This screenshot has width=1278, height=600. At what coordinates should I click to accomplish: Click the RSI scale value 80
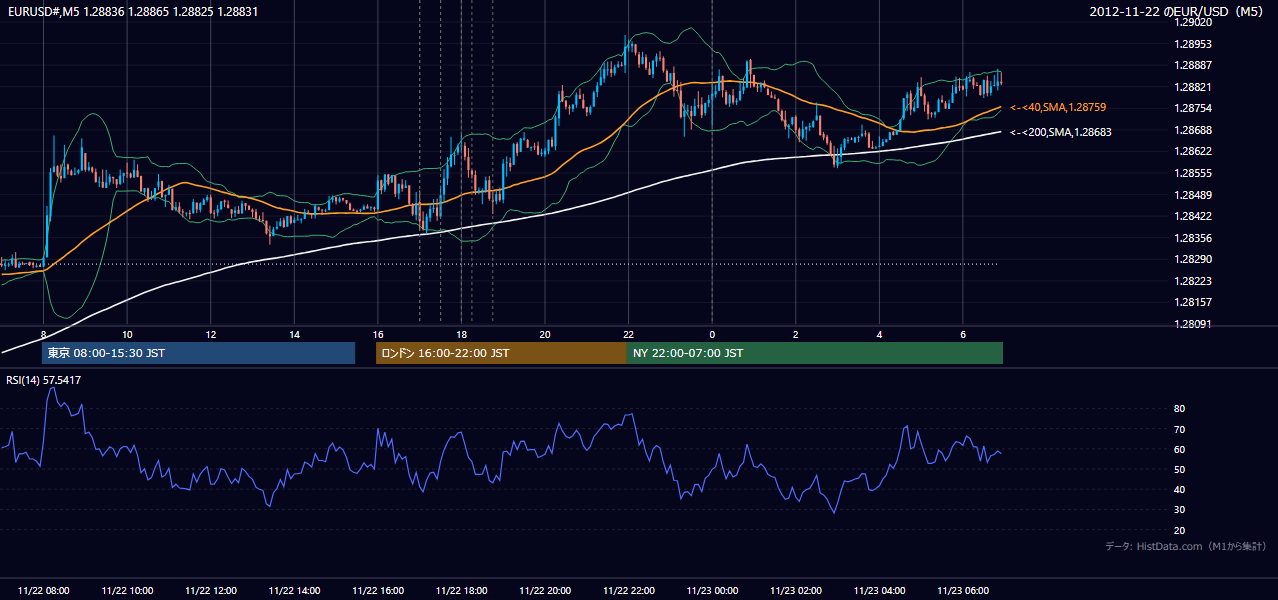[x=1179, y=409]
